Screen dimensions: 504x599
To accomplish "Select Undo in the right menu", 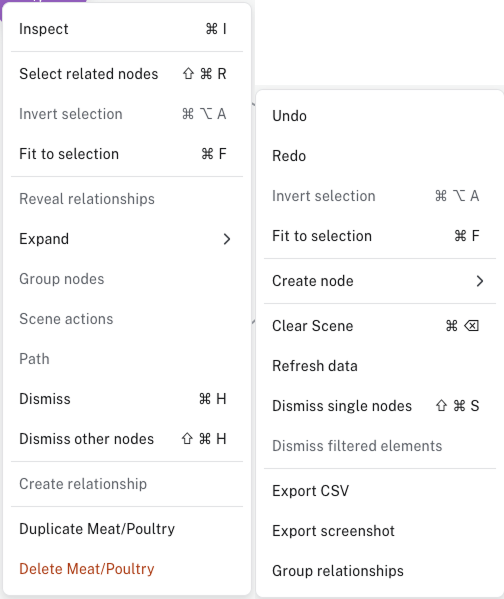I will point(380,116).
